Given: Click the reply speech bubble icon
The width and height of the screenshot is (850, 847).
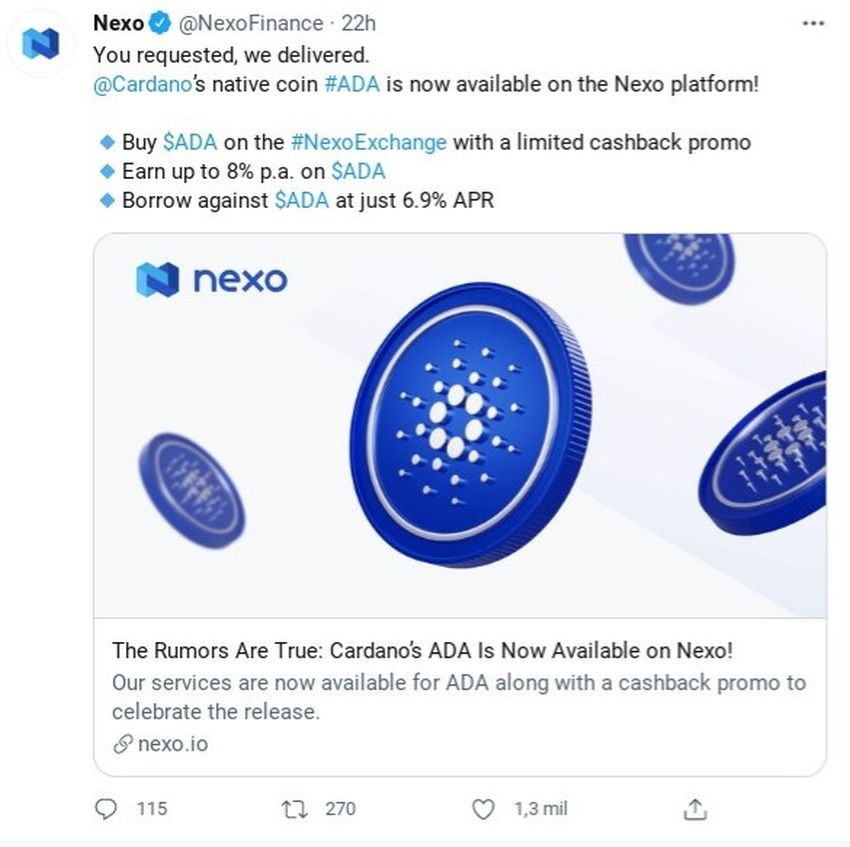Looking at the screenshot, I should pyautogui.click(x=105, y=809).
